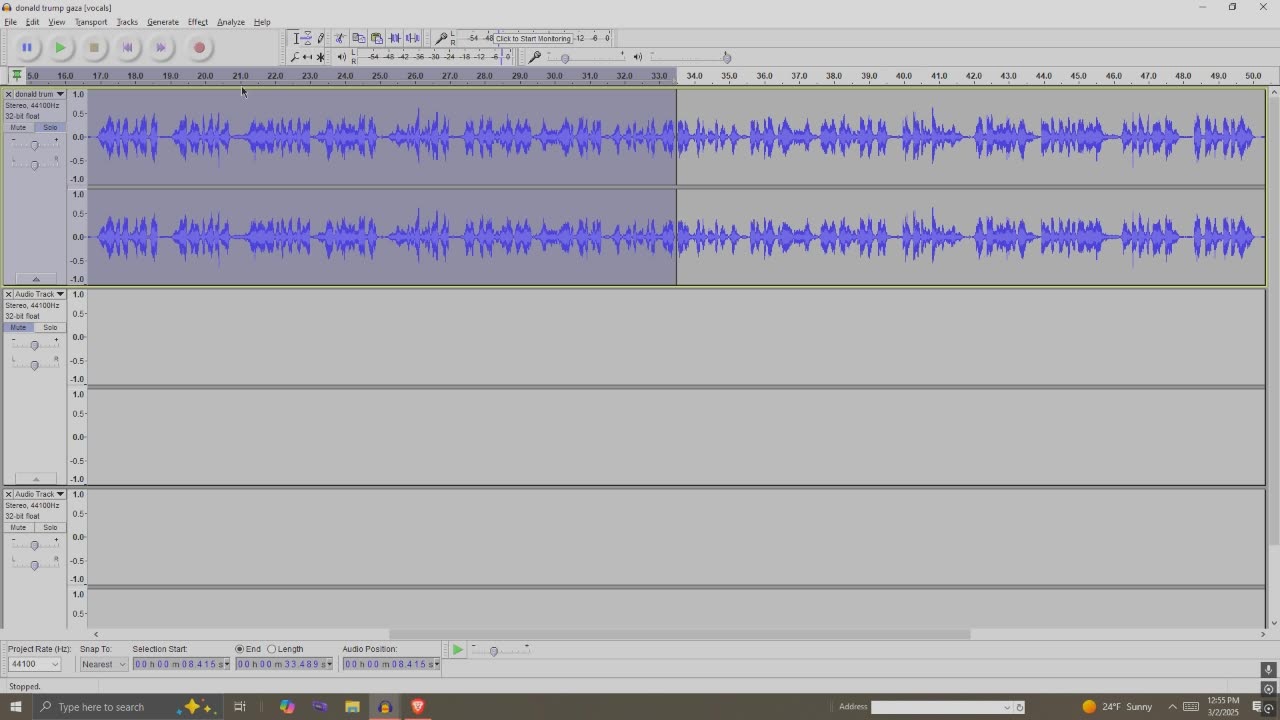The height and width of the screenshot is (720, 1280).
Task: Open the Transport menu
Action: coord(90,22)
